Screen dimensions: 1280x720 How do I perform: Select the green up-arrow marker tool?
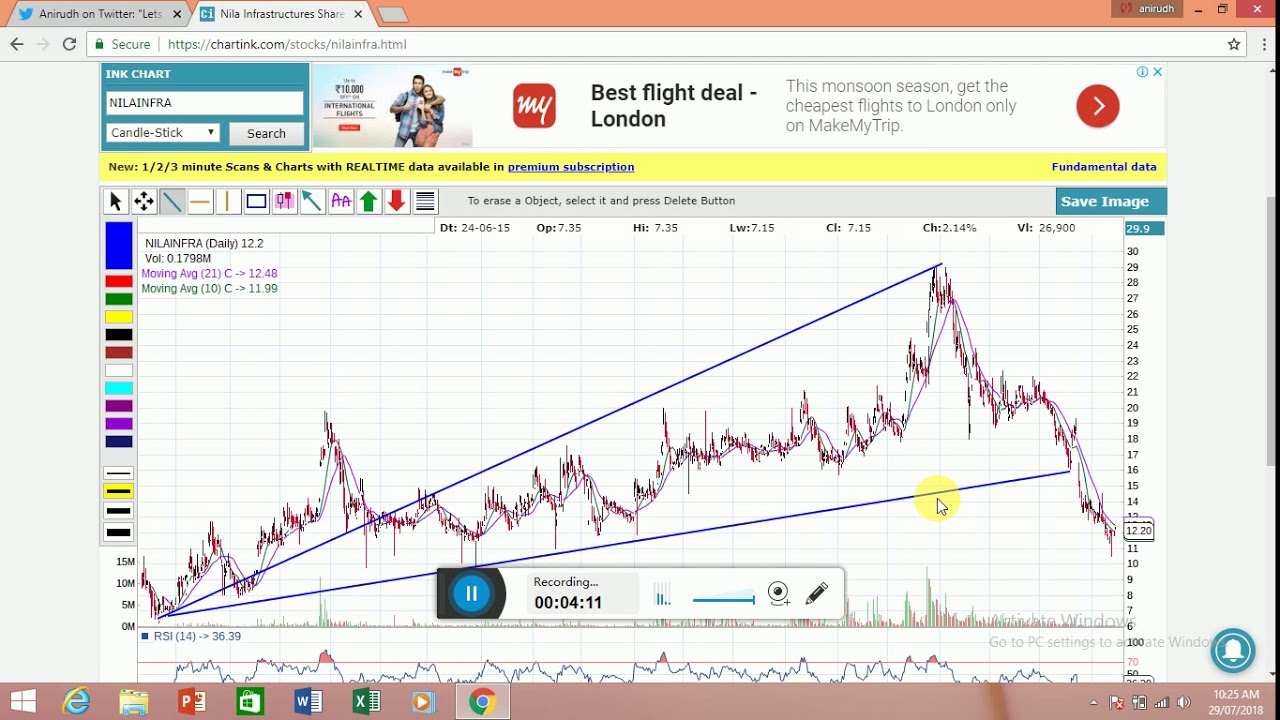tap(369, 202)
